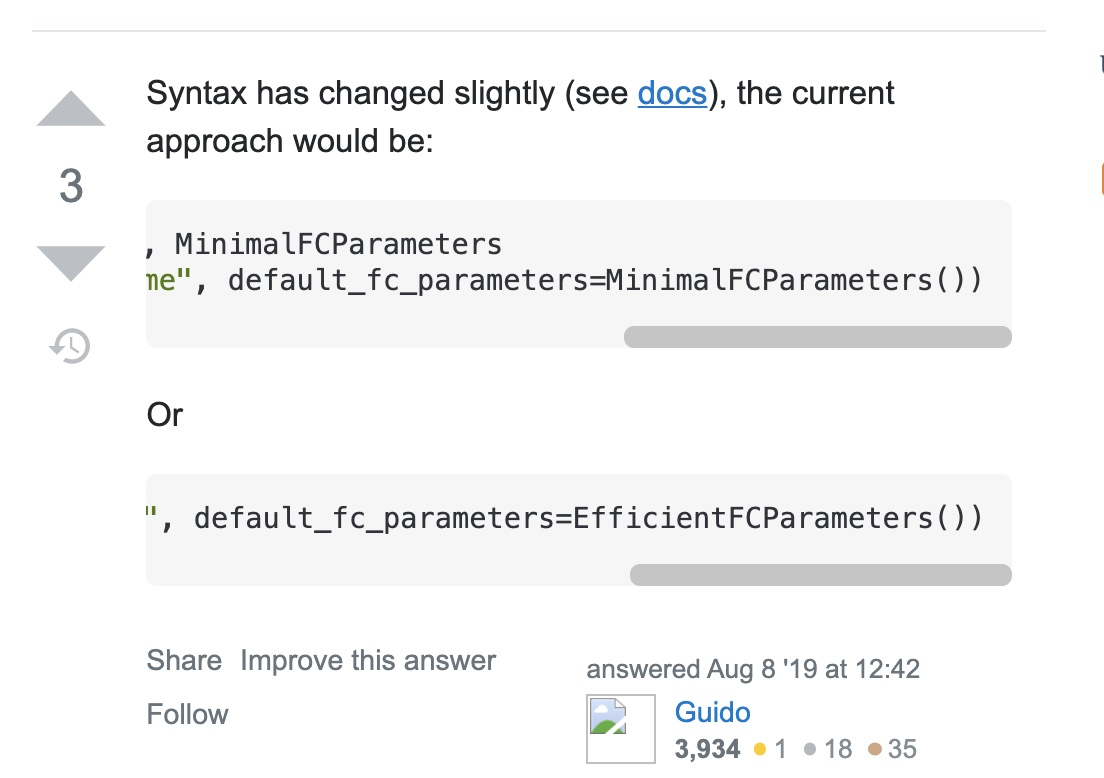This screenshot has height=778, width=1104.
Task: Click the MinimalFCParameters code block scrollbar
Action: coord(817,337)
